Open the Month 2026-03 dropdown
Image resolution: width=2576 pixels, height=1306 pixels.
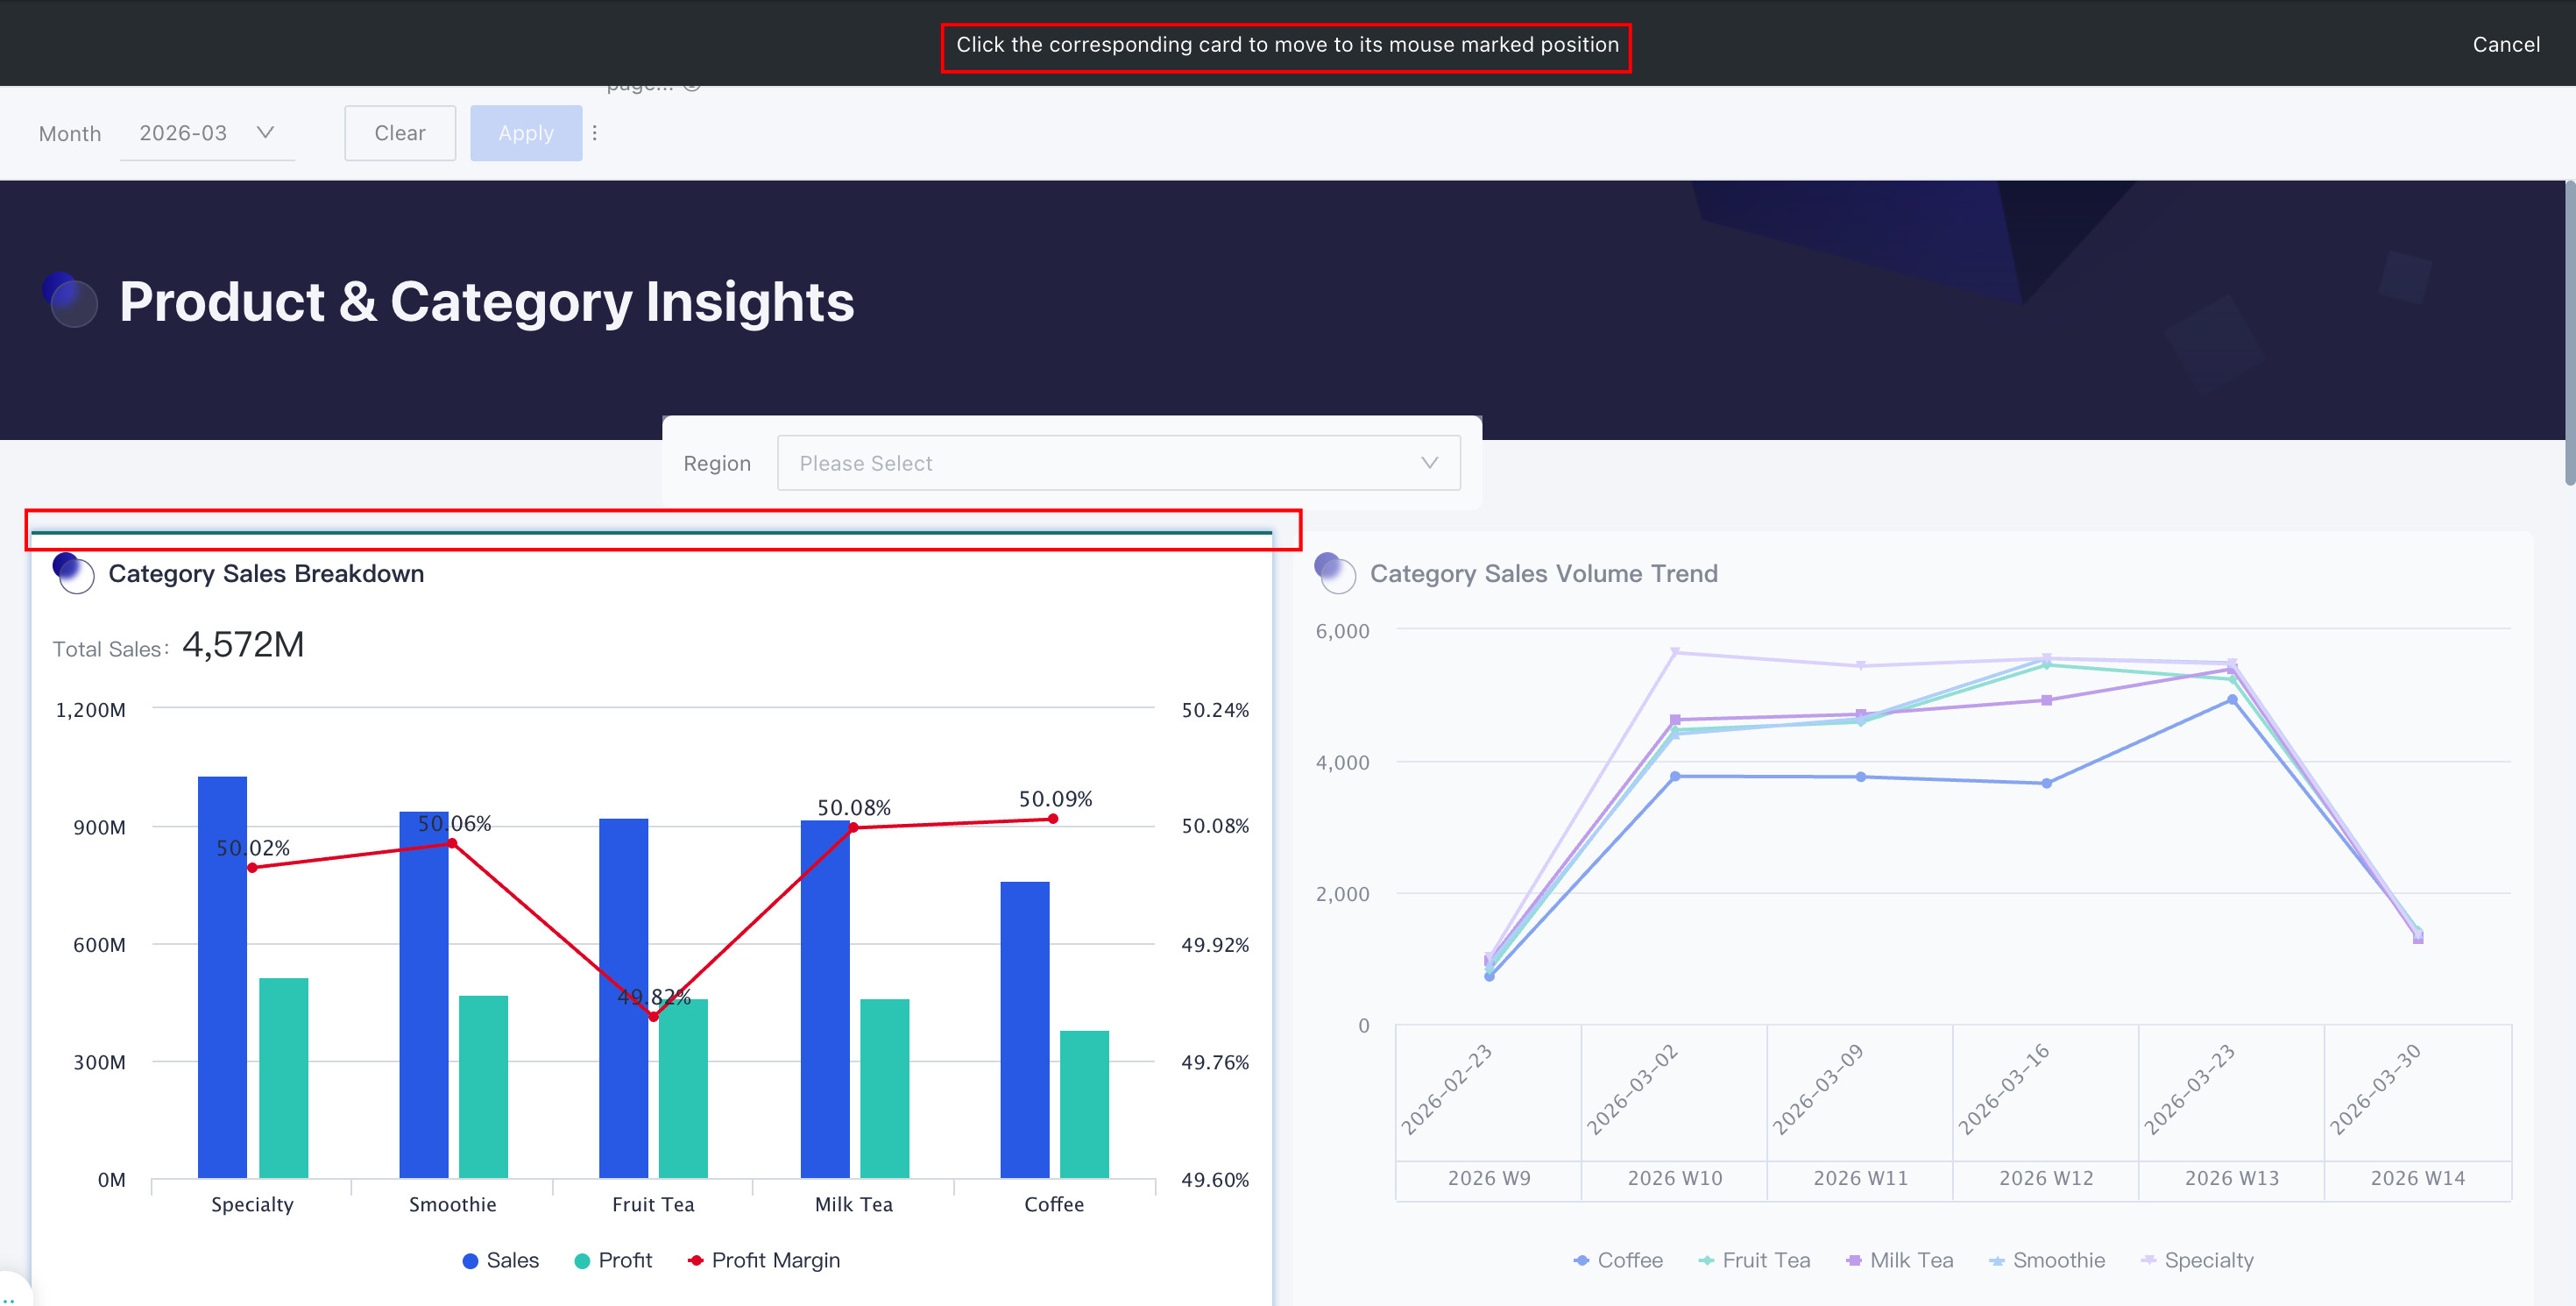pos(207,133)
